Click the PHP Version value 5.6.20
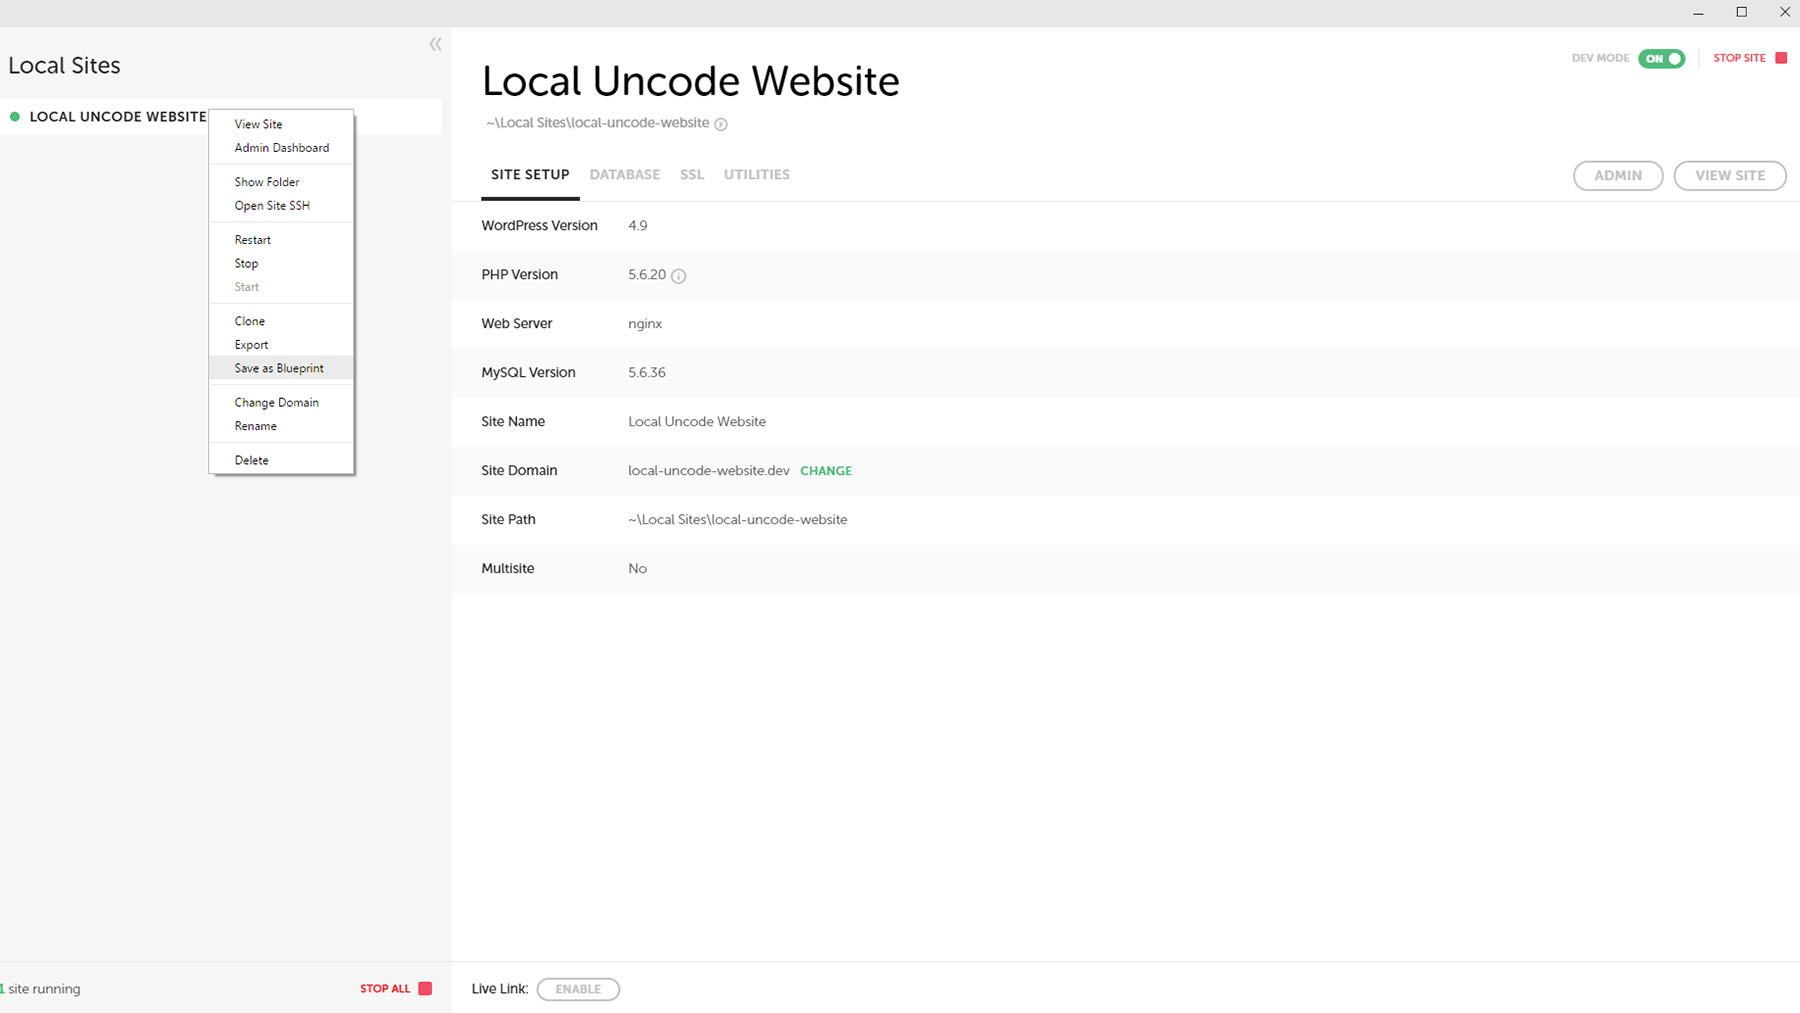1800x1013 pixels. pyautogui.click(x=647, y=275)
